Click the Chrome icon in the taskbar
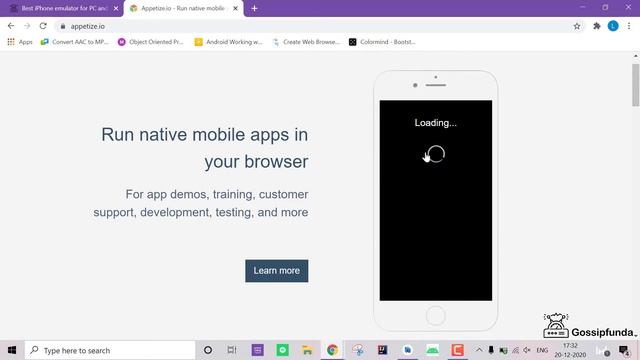640x360 pixels. click(332, 350)
